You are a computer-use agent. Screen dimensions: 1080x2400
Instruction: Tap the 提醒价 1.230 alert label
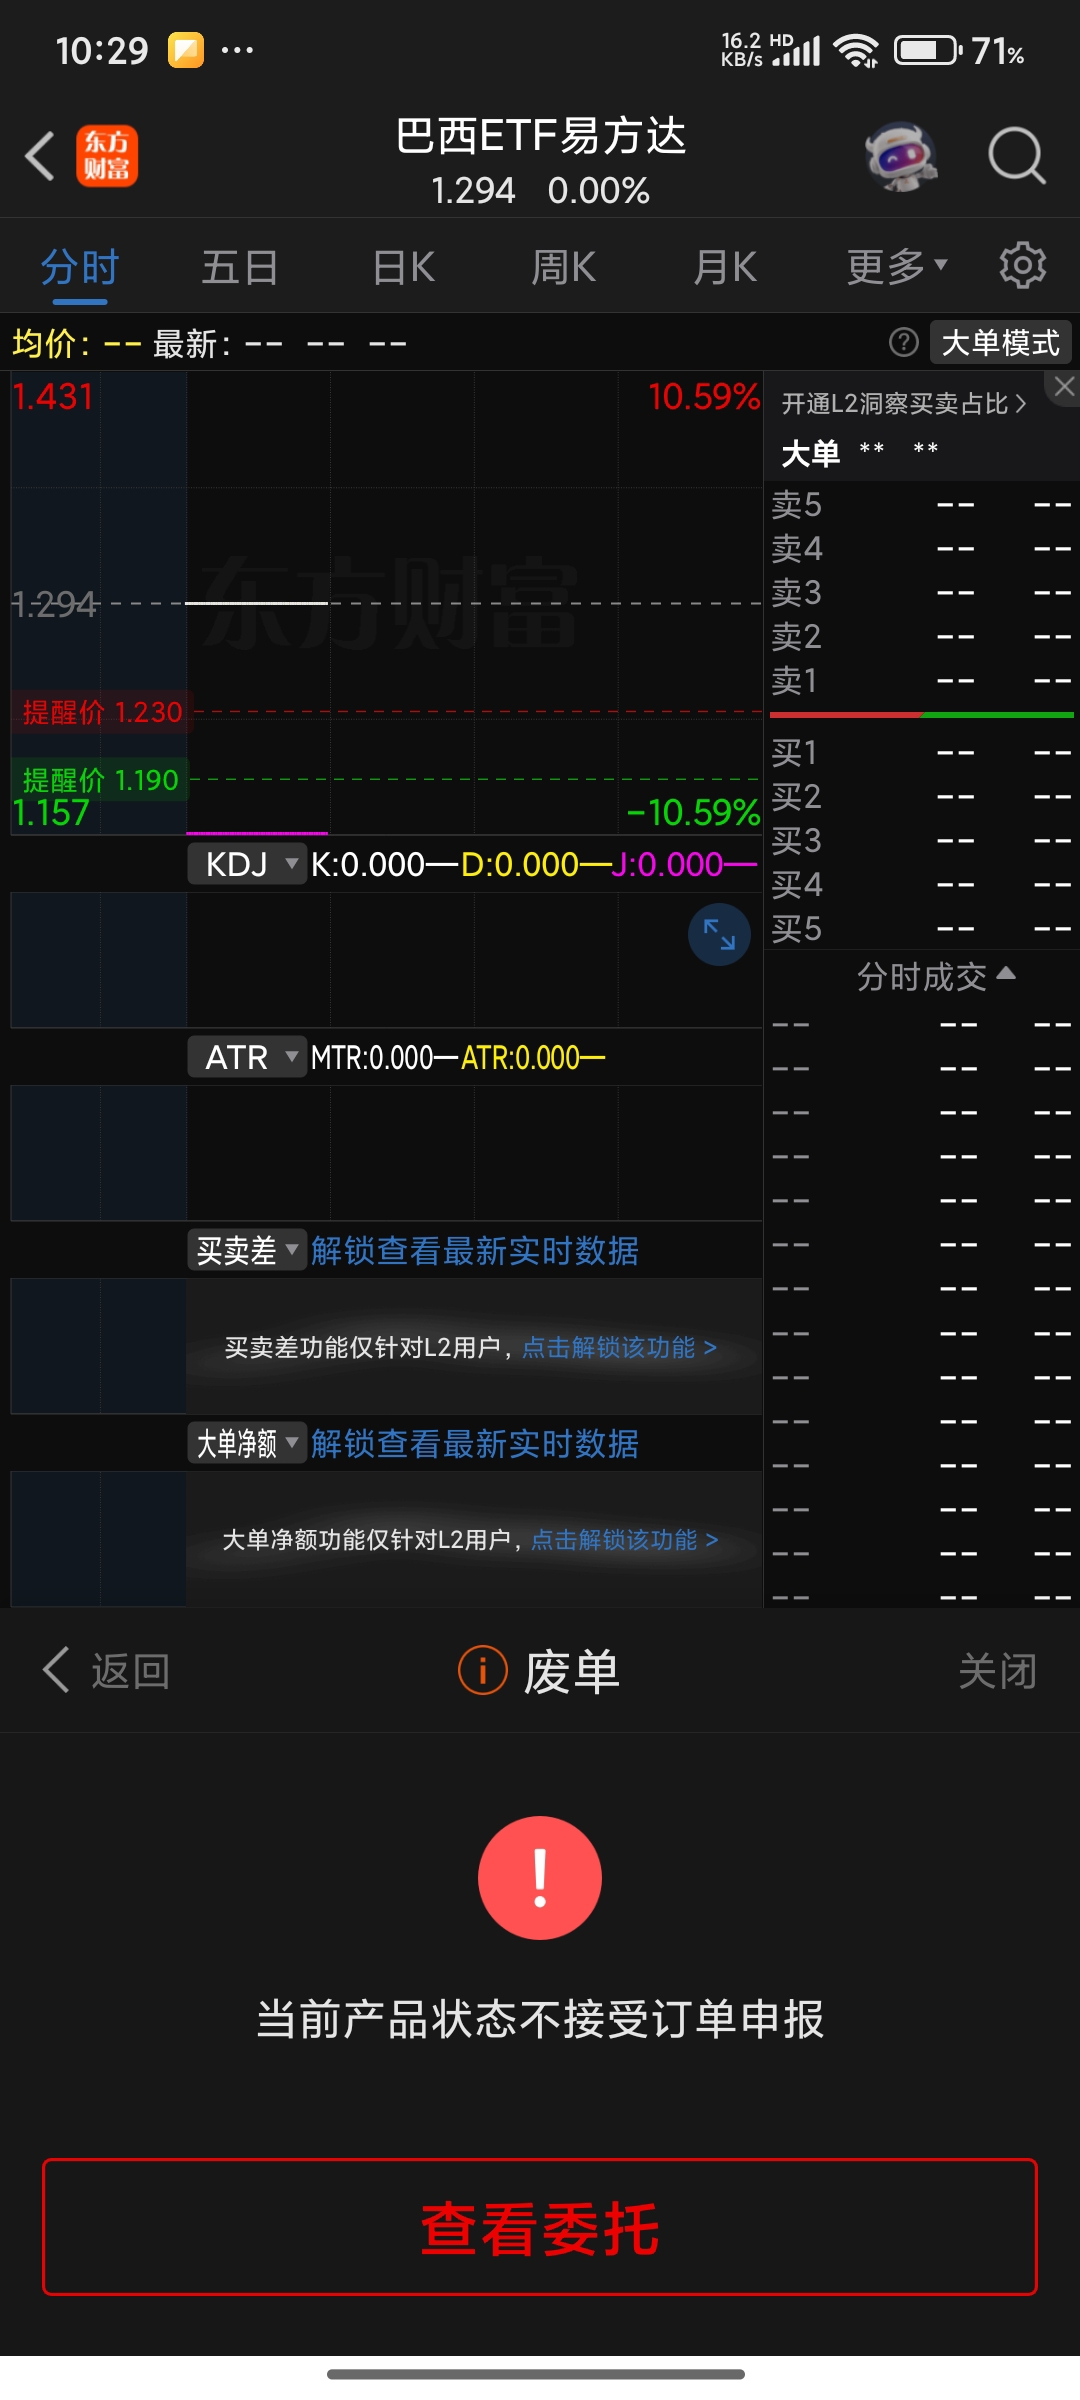tap(102, 712)
